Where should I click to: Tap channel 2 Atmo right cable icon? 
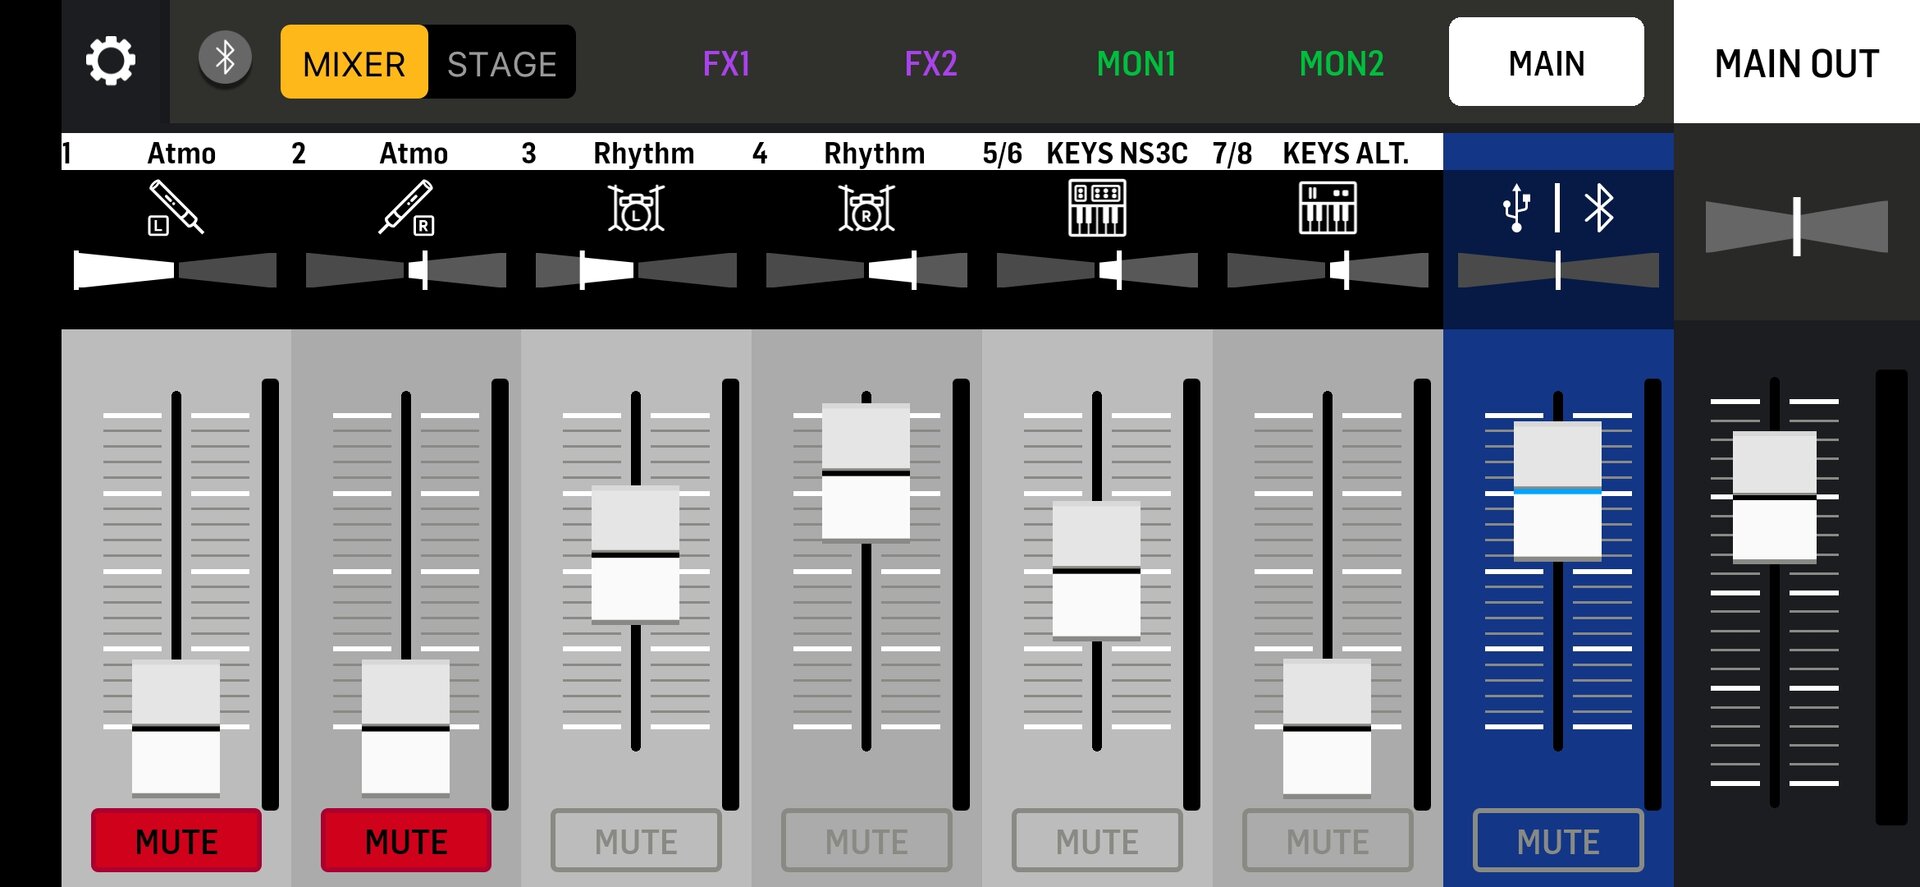[x=406, y=208]
